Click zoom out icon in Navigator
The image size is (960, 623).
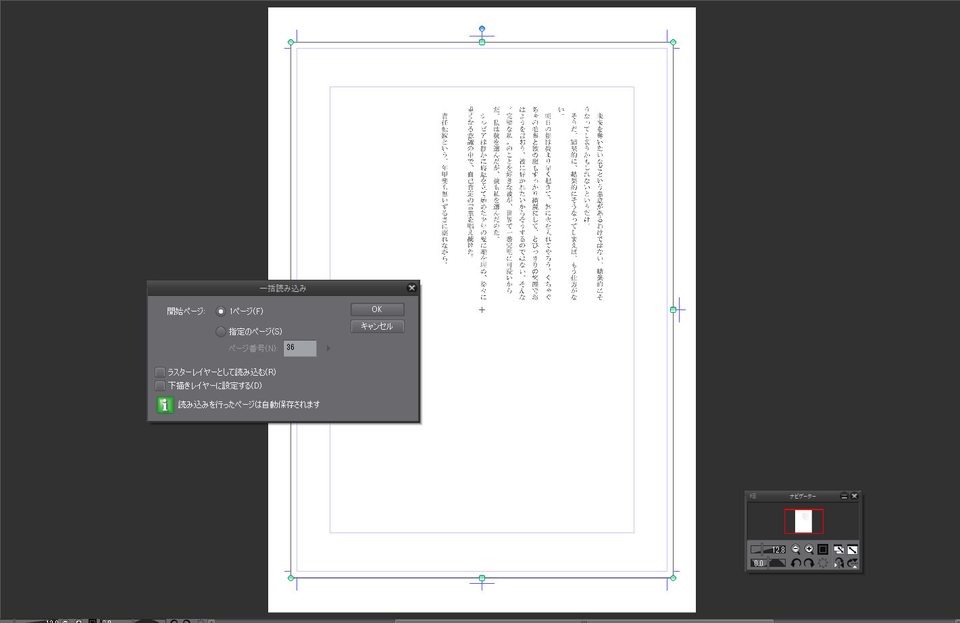[796, 549]
